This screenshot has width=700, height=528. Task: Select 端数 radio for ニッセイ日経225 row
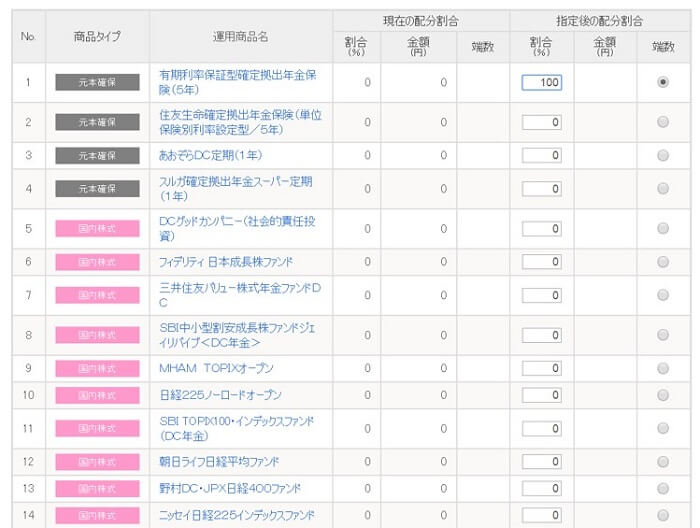[663, 515]
